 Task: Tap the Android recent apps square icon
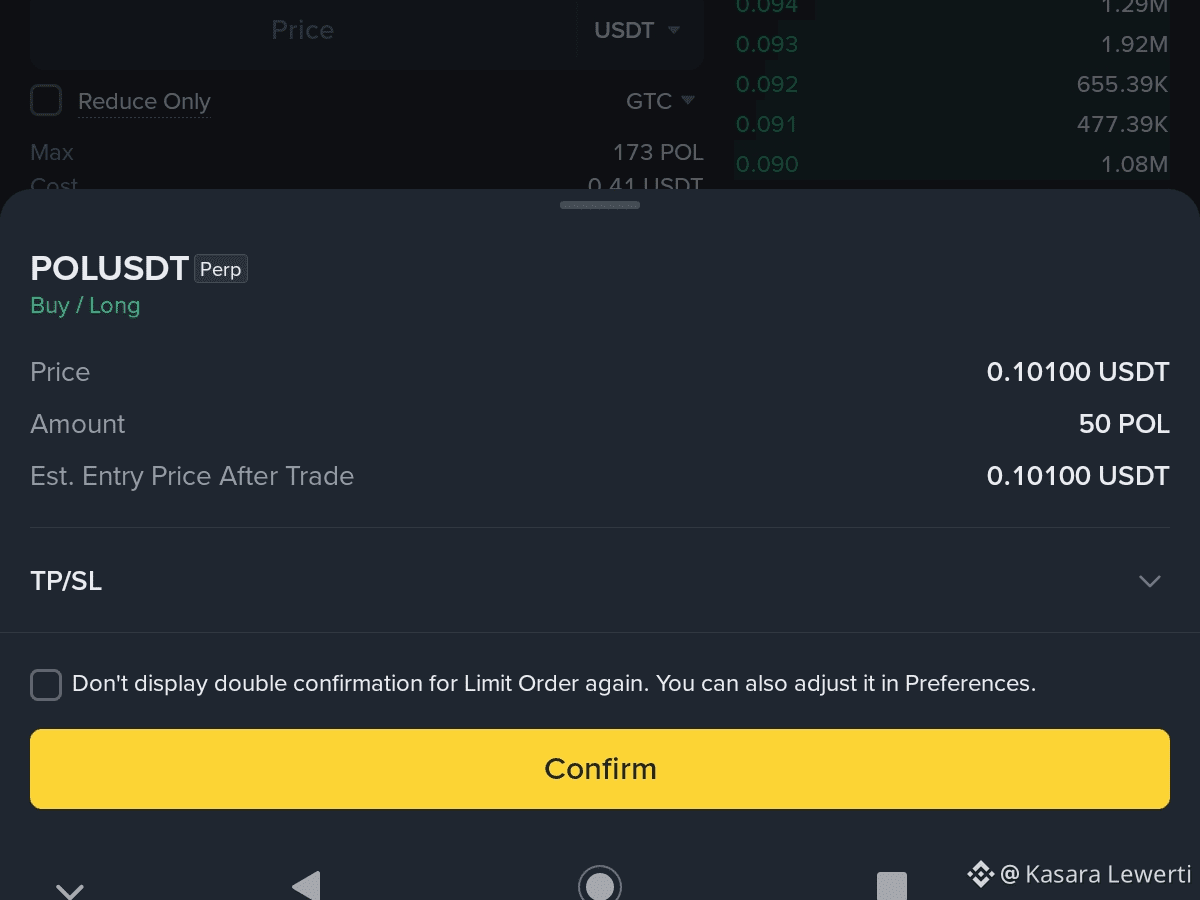(x=892, y=886)
